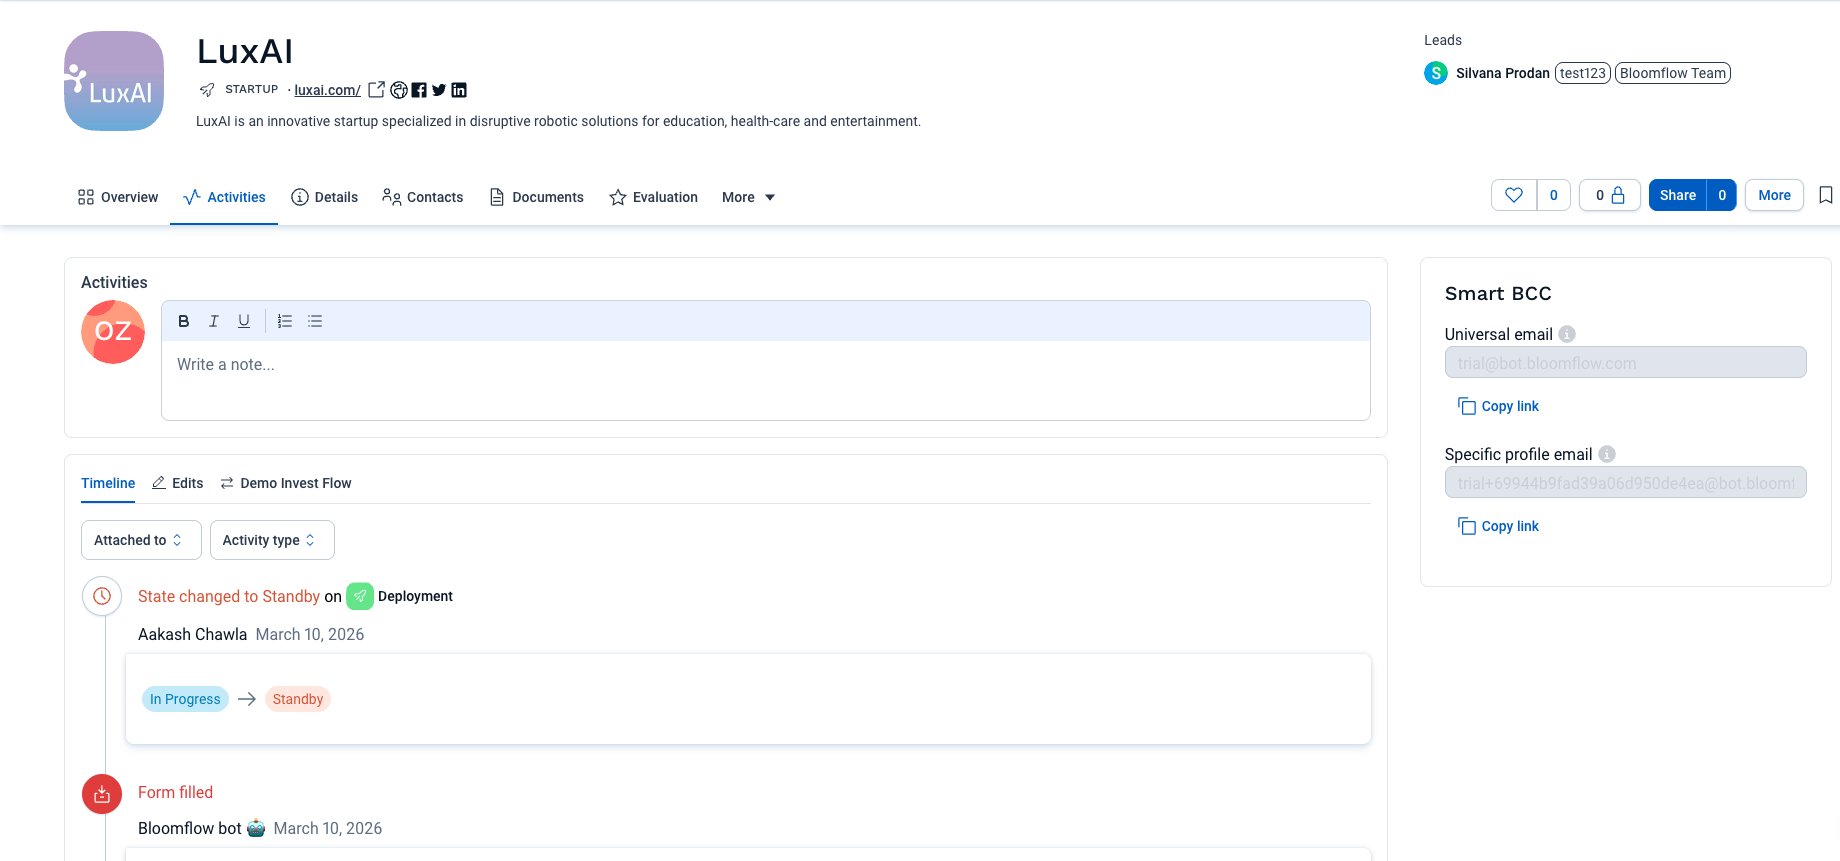Toggle italic formatting in note editor
Viewport: 1840px width, 861px height.
214,321
